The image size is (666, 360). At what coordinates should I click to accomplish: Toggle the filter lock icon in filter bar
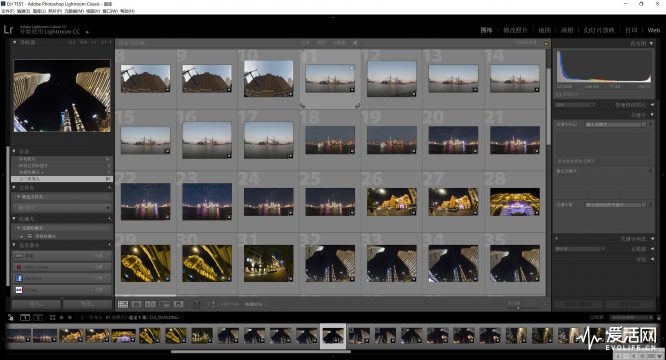546,43
